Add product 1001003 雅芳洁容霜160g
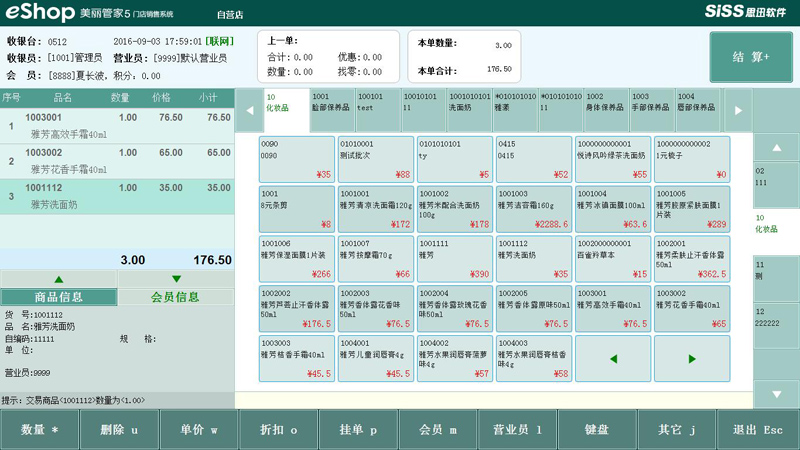This screenshot has width=800, height=450. 534,209
